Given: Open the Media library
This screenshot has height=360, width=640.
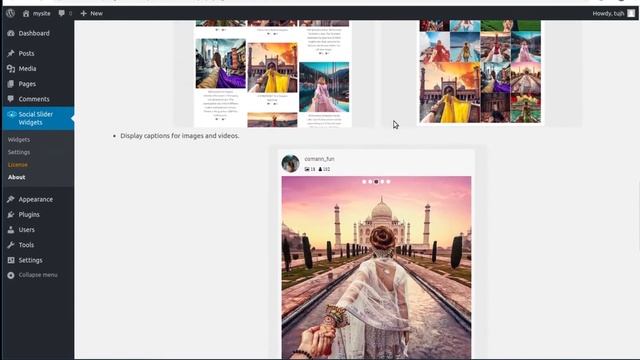Looking at the screenshot, I should click(27, 69).
